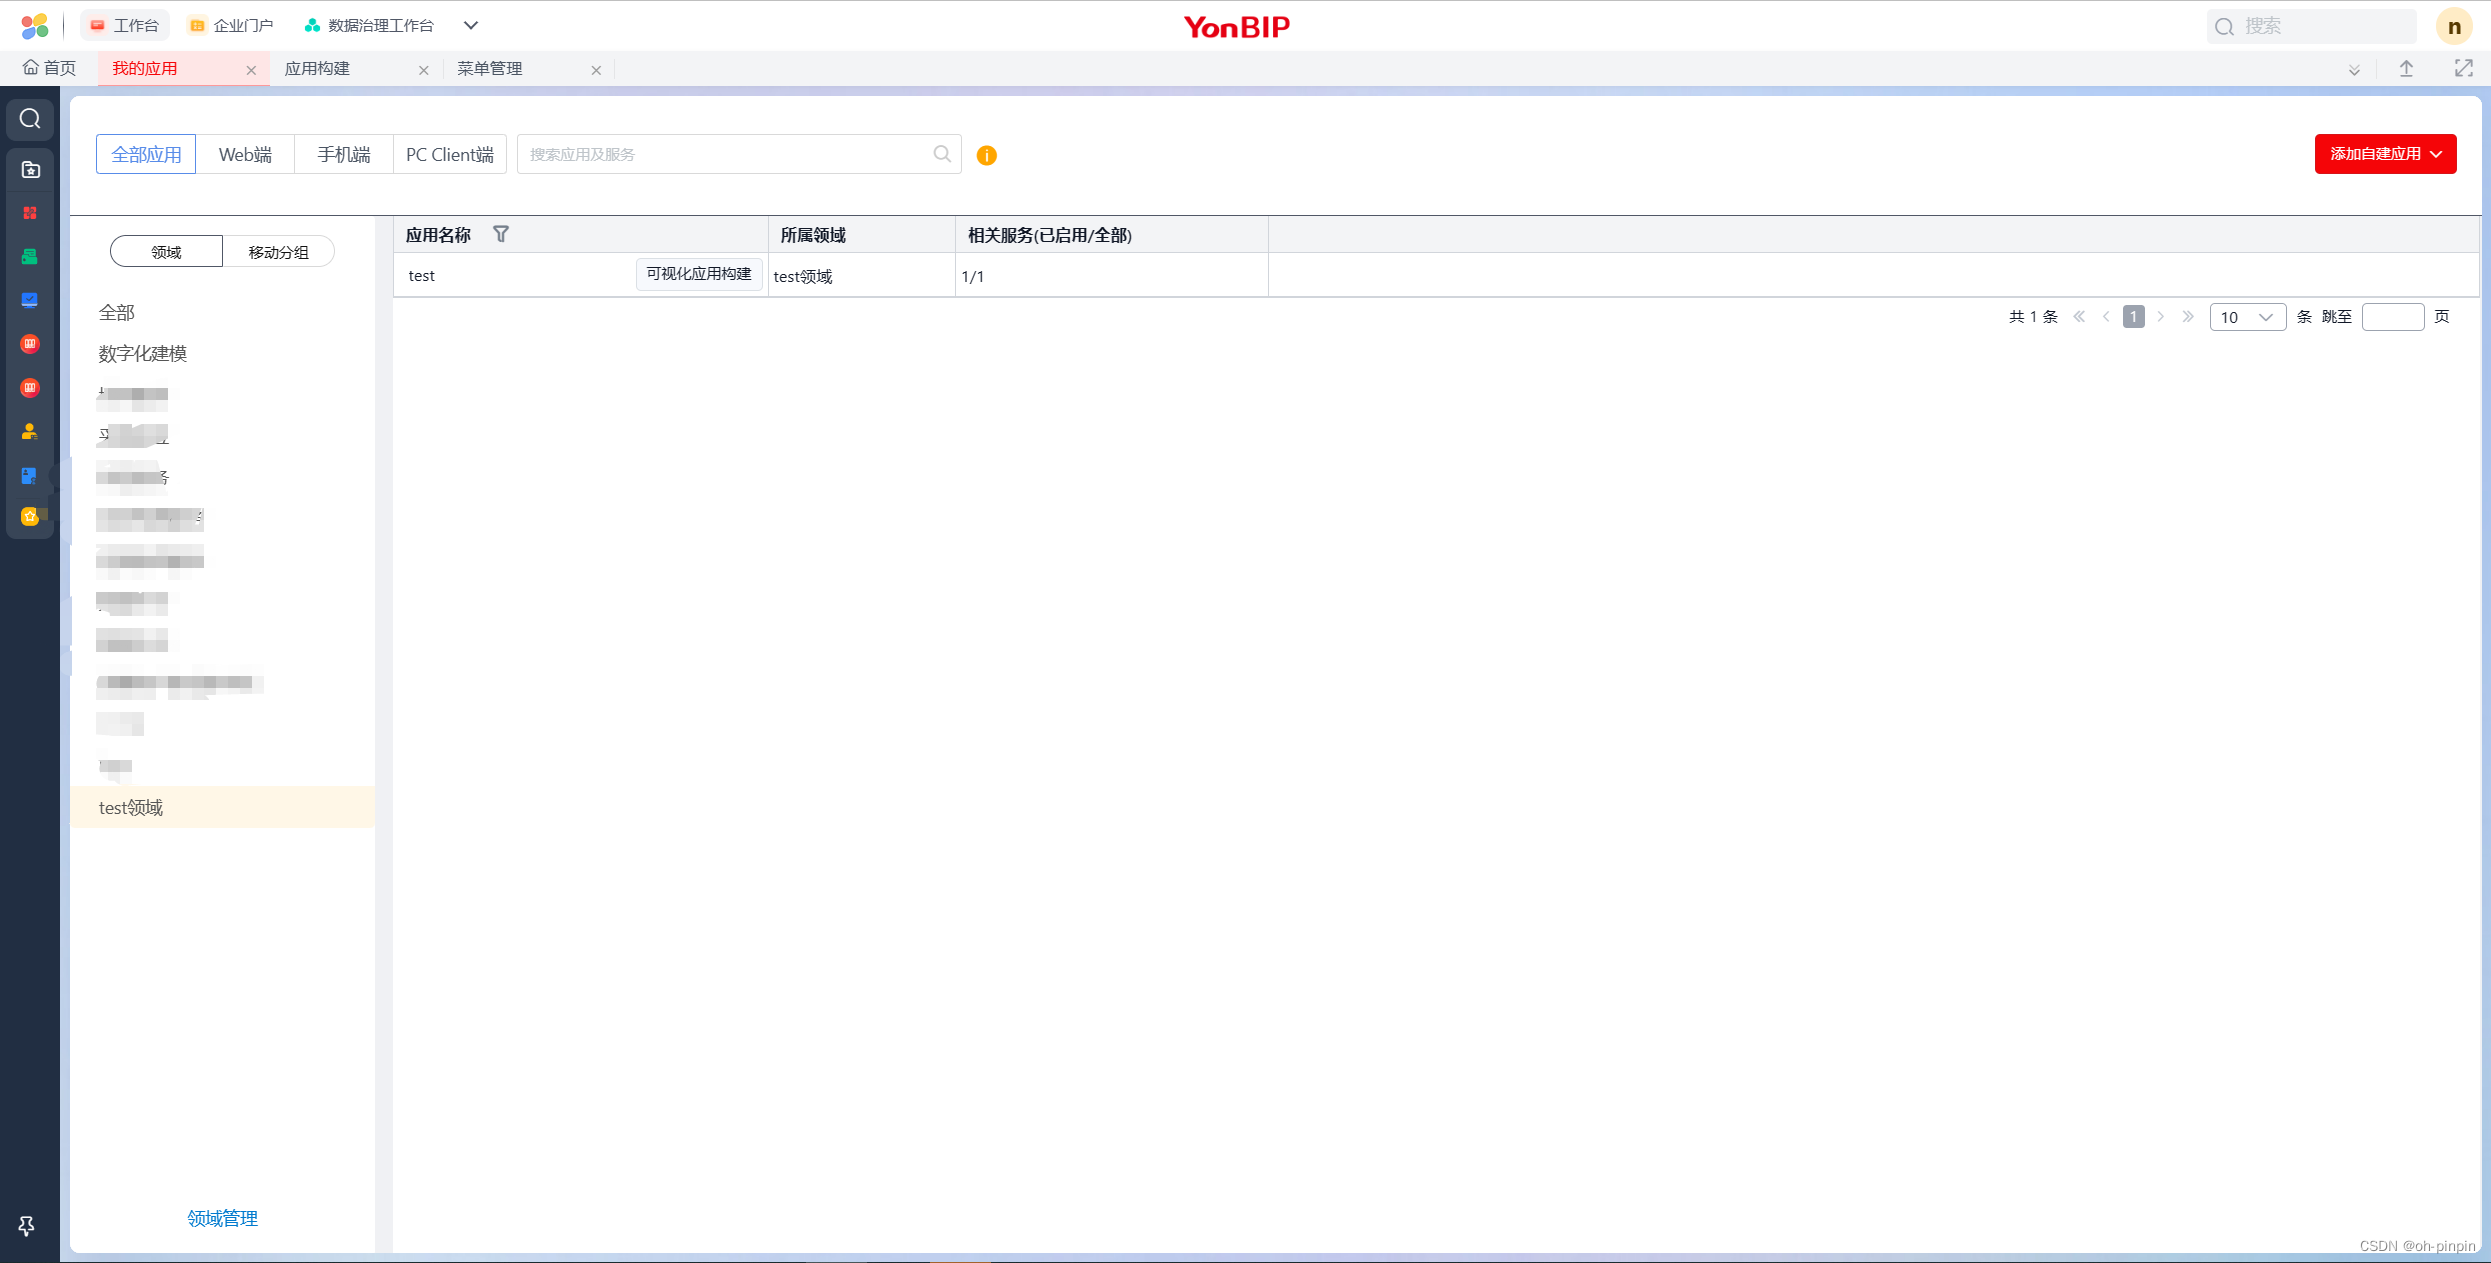Click the 领域管理 link
The image size is (2491, 1263).
click(x=221, y=1218)
